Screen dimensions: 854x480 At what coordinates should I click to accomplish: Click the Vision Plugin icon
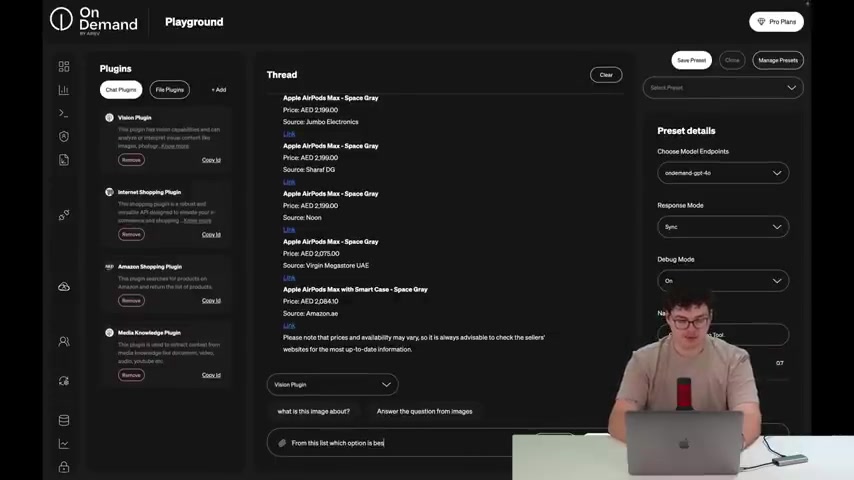point(109,118)
